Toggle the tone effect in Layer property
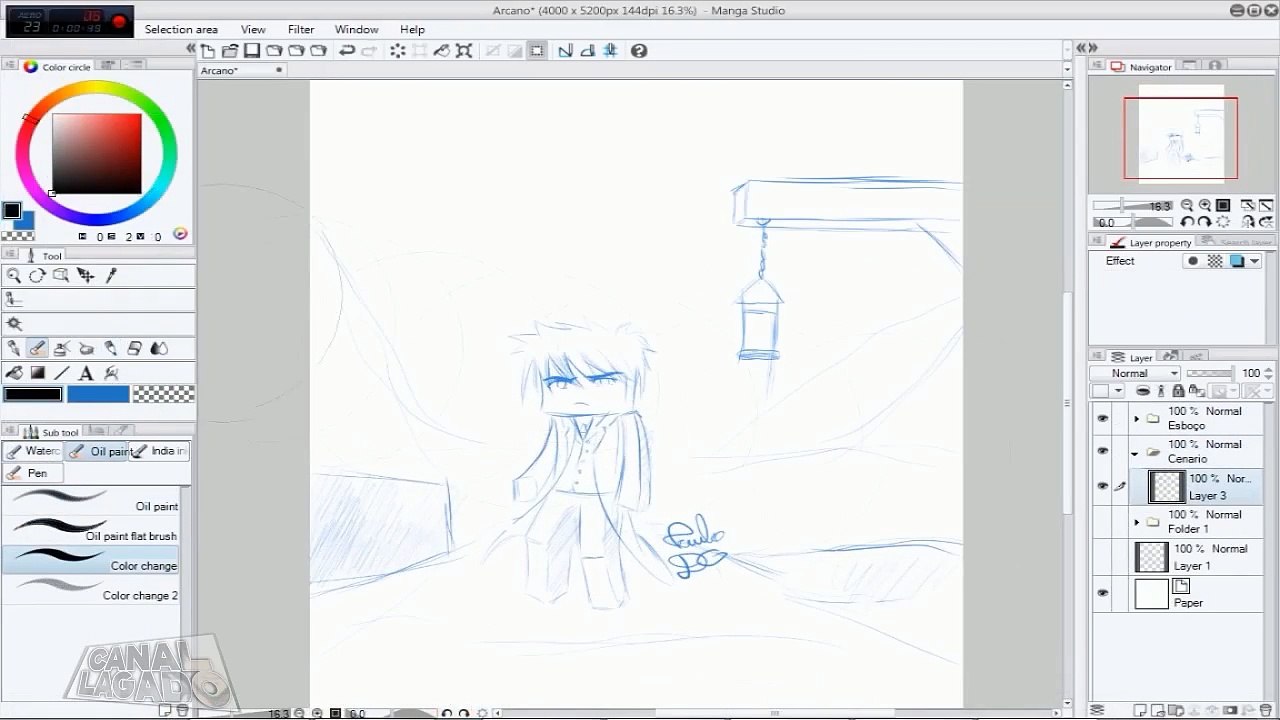1280x720 pixels. 1215,261
